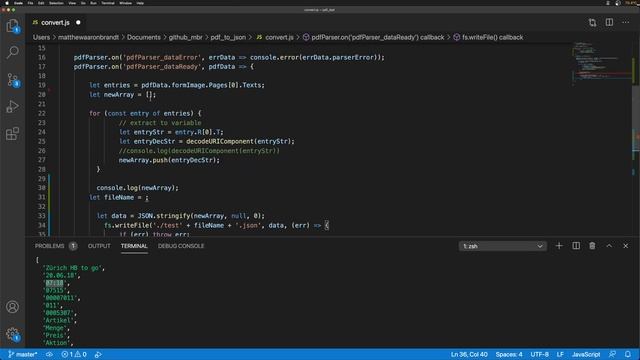Screen dimensions: 640x360
Task: Change language mode 'JavaScript'
Action: 586,354
